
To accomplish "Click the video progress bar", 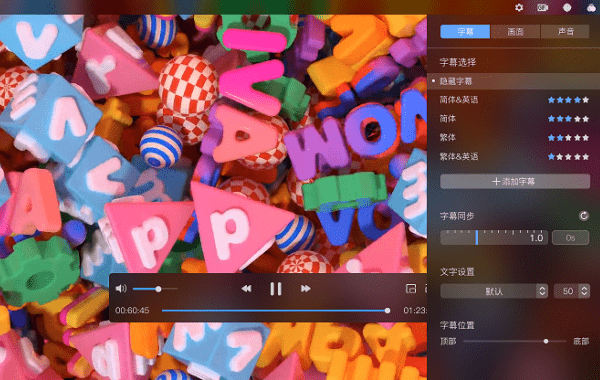I will (276, 311).
